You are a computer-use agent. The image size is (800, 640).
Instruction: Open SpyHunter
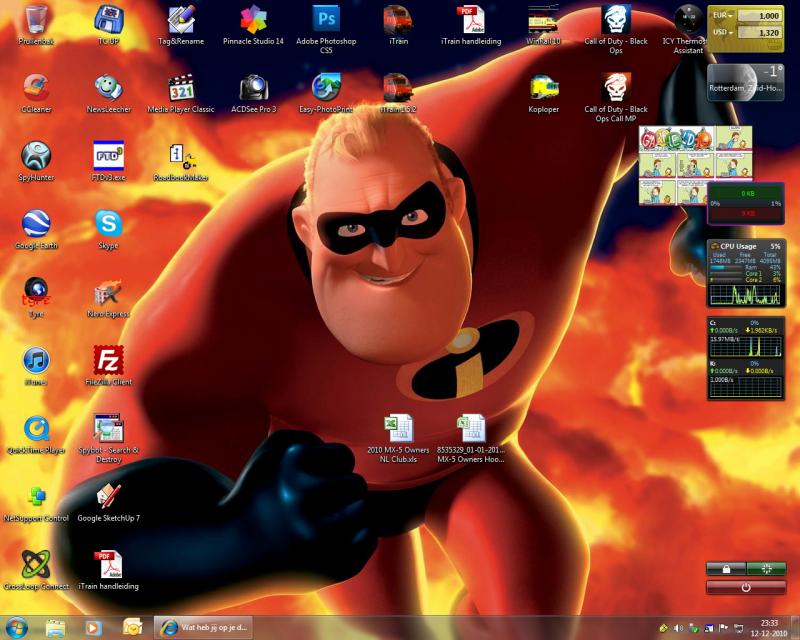[36, 161]
